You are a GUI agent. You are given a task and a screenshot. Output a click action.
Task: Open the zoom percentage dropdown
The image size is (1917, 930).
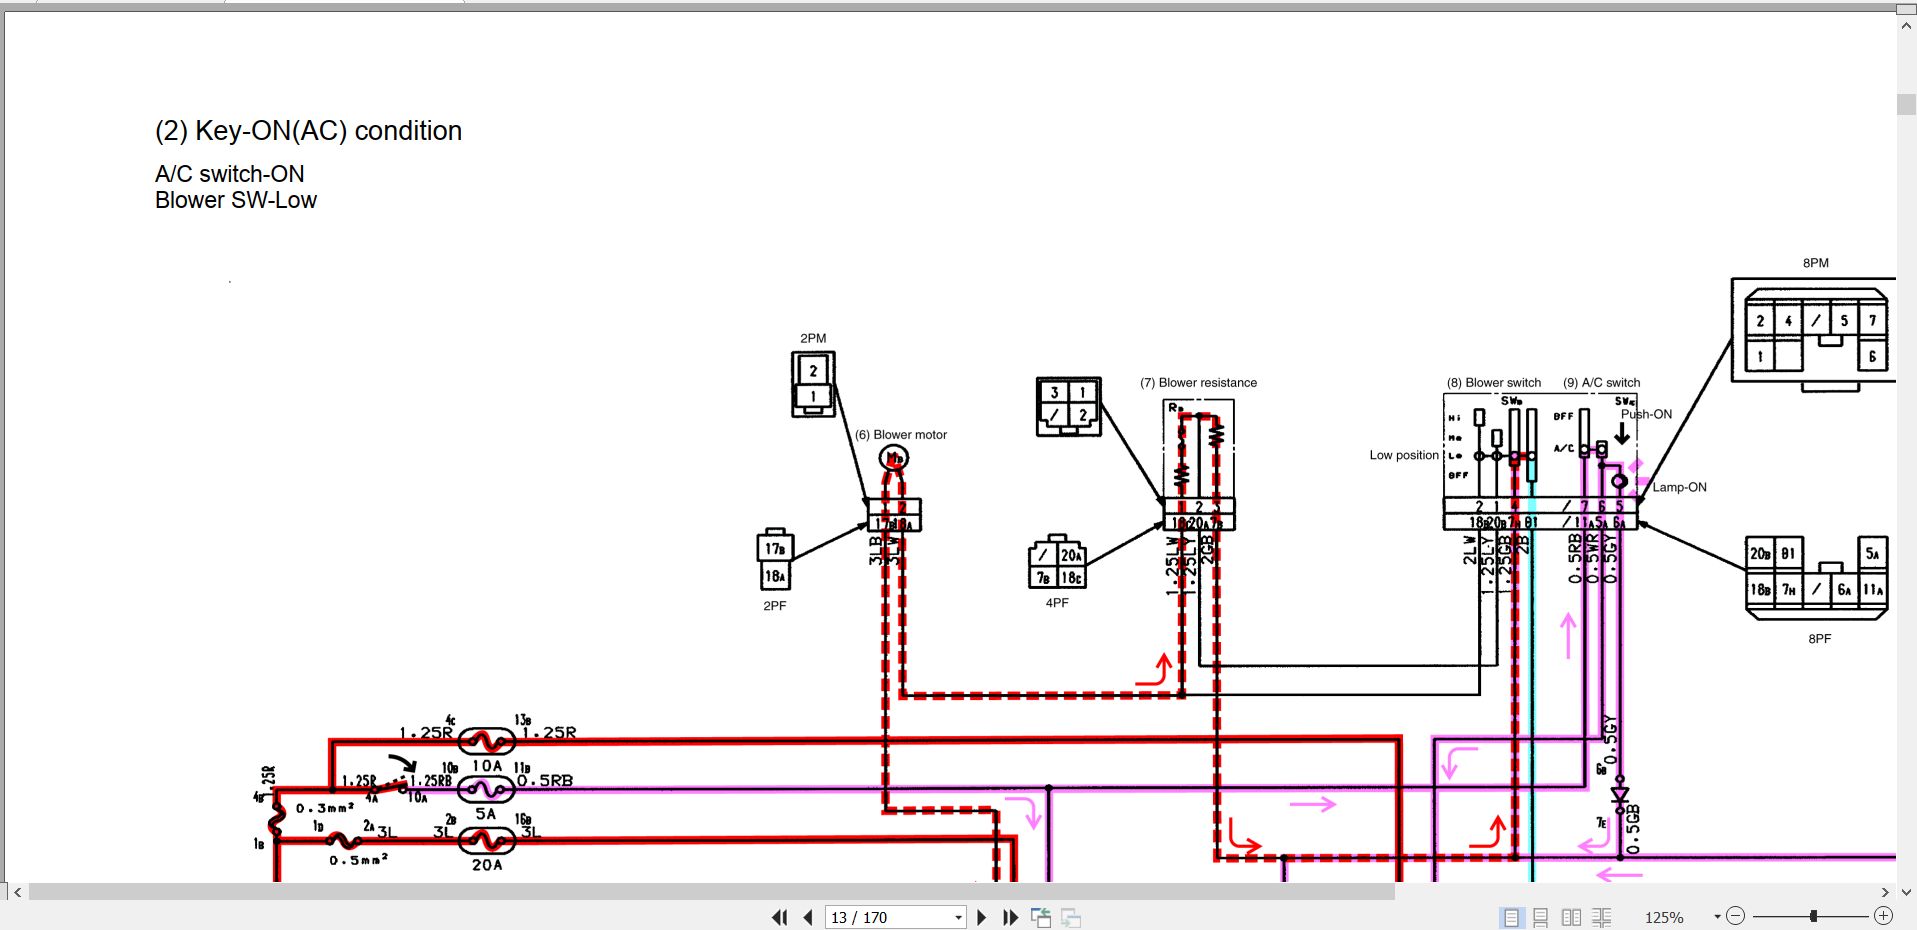[1717, 917]
